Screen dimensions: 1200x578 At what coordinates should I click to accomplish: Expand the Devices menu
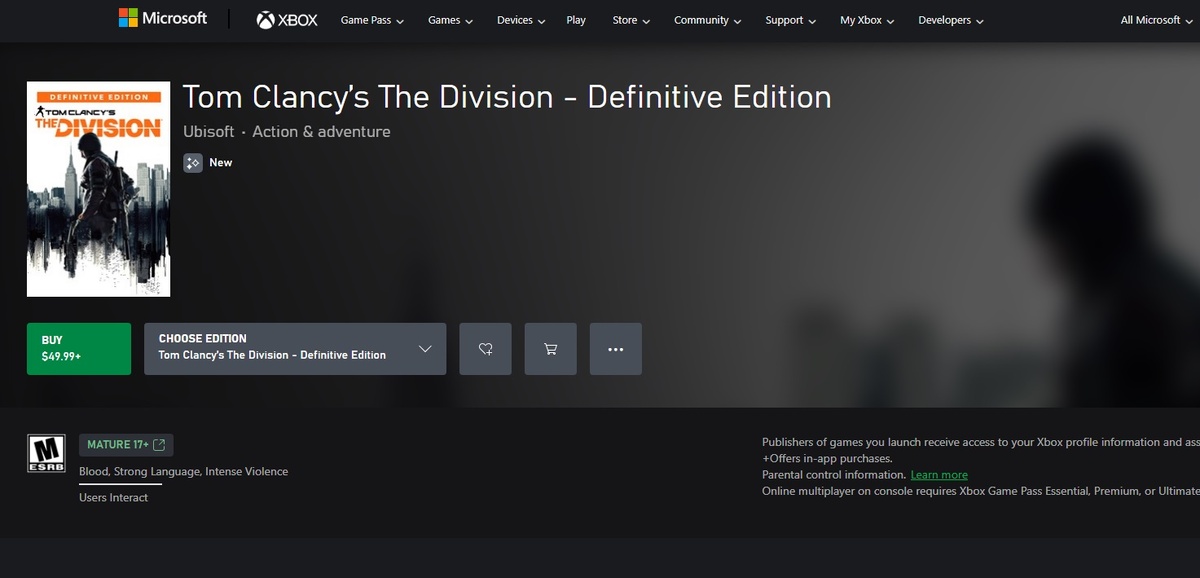click(x=521, y=20)
